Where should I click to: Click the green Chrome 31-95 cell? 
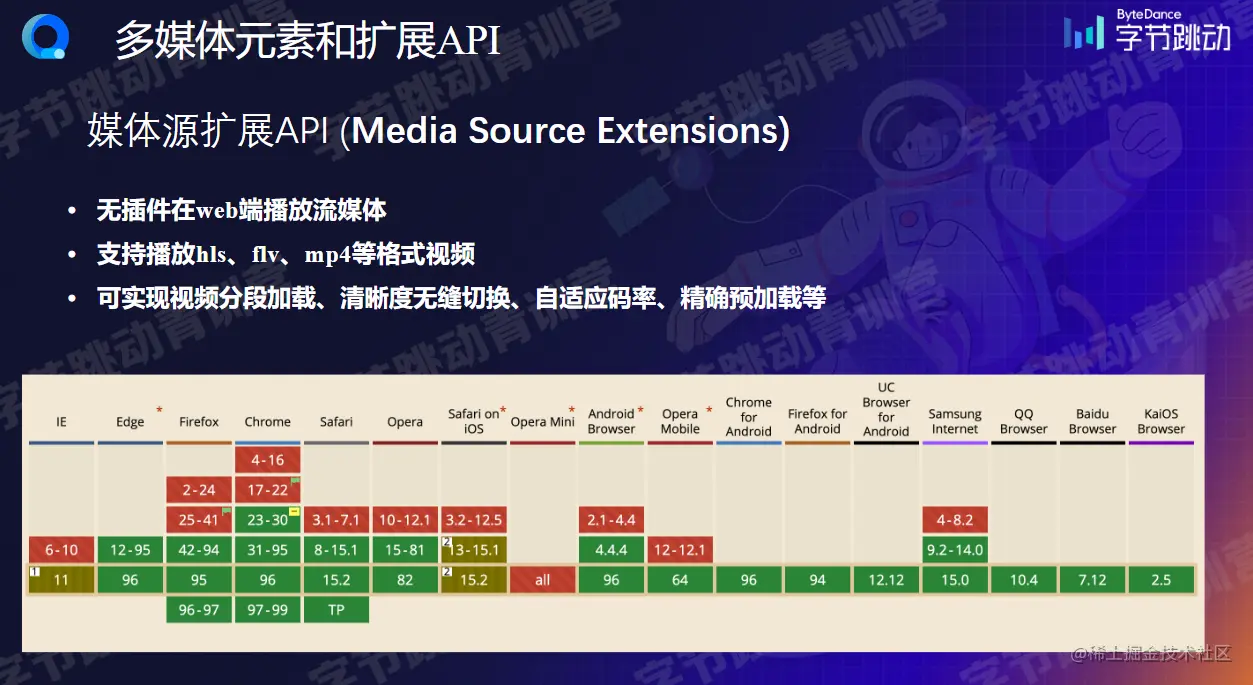pyautogui.click(x=268, y=550)
